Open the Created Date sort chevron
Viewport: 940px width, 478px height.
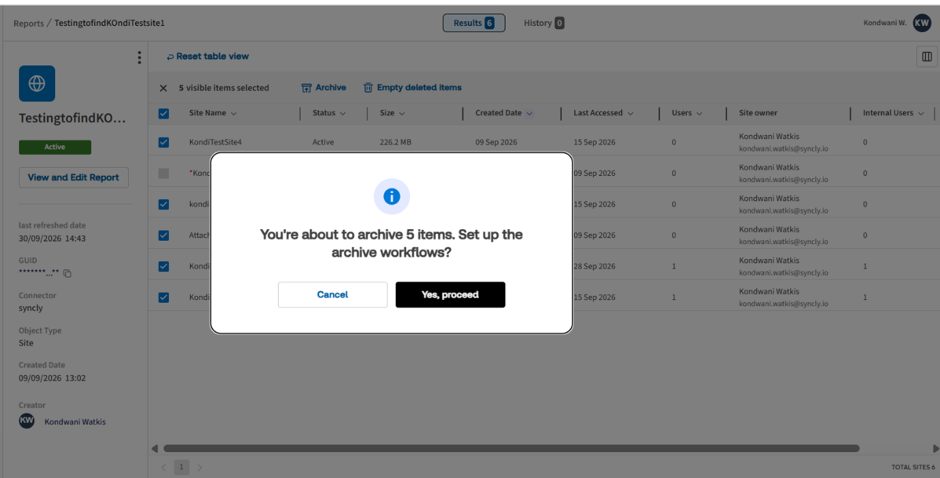(529, 113)
